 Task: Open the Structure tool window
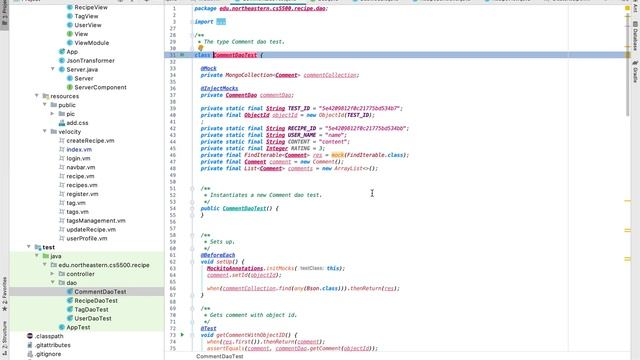point(4,338)
